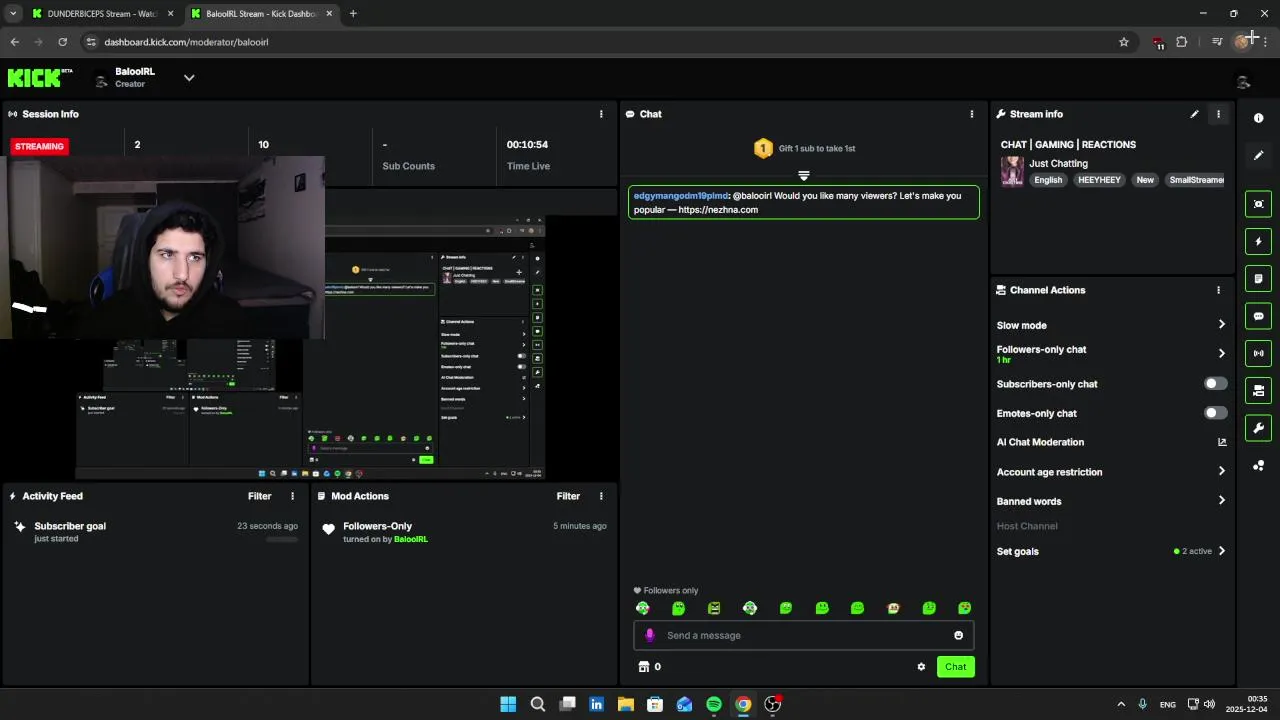This screenshot has height=720, width=1280.
Task: Open Mod Actions three-dot menu
Action: click(x=601, y=496)
